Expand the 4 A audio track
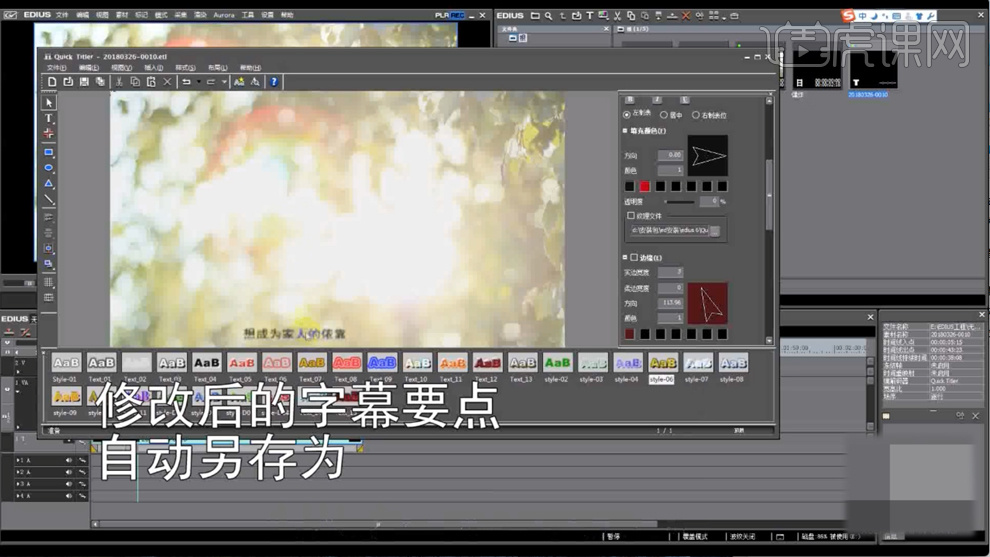The width and height of the screenshot is (990, 557). 18,496
